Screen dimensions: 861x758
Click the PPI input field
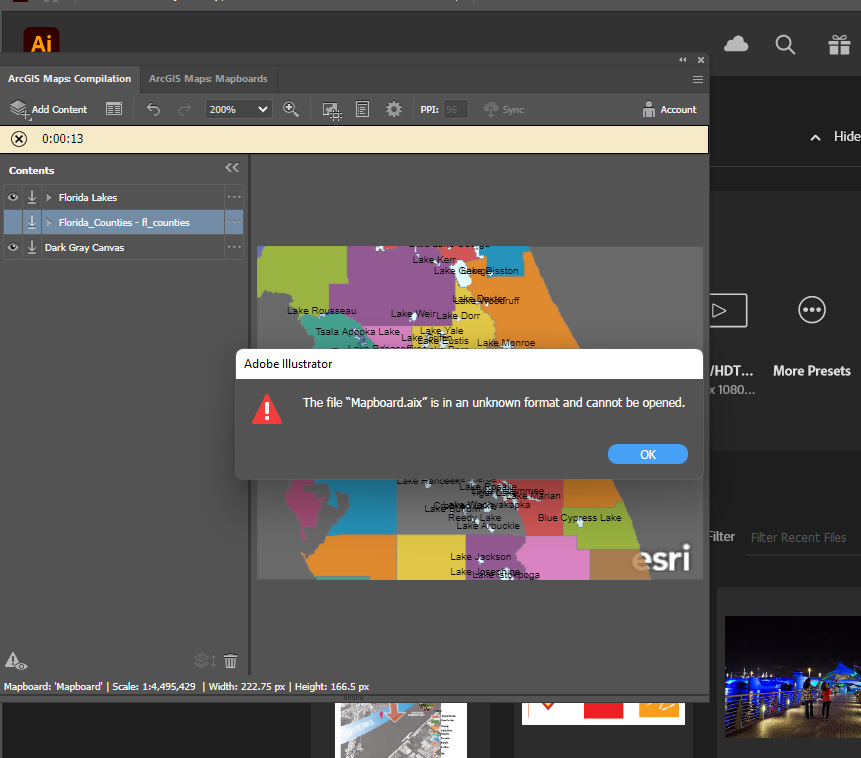455,109
